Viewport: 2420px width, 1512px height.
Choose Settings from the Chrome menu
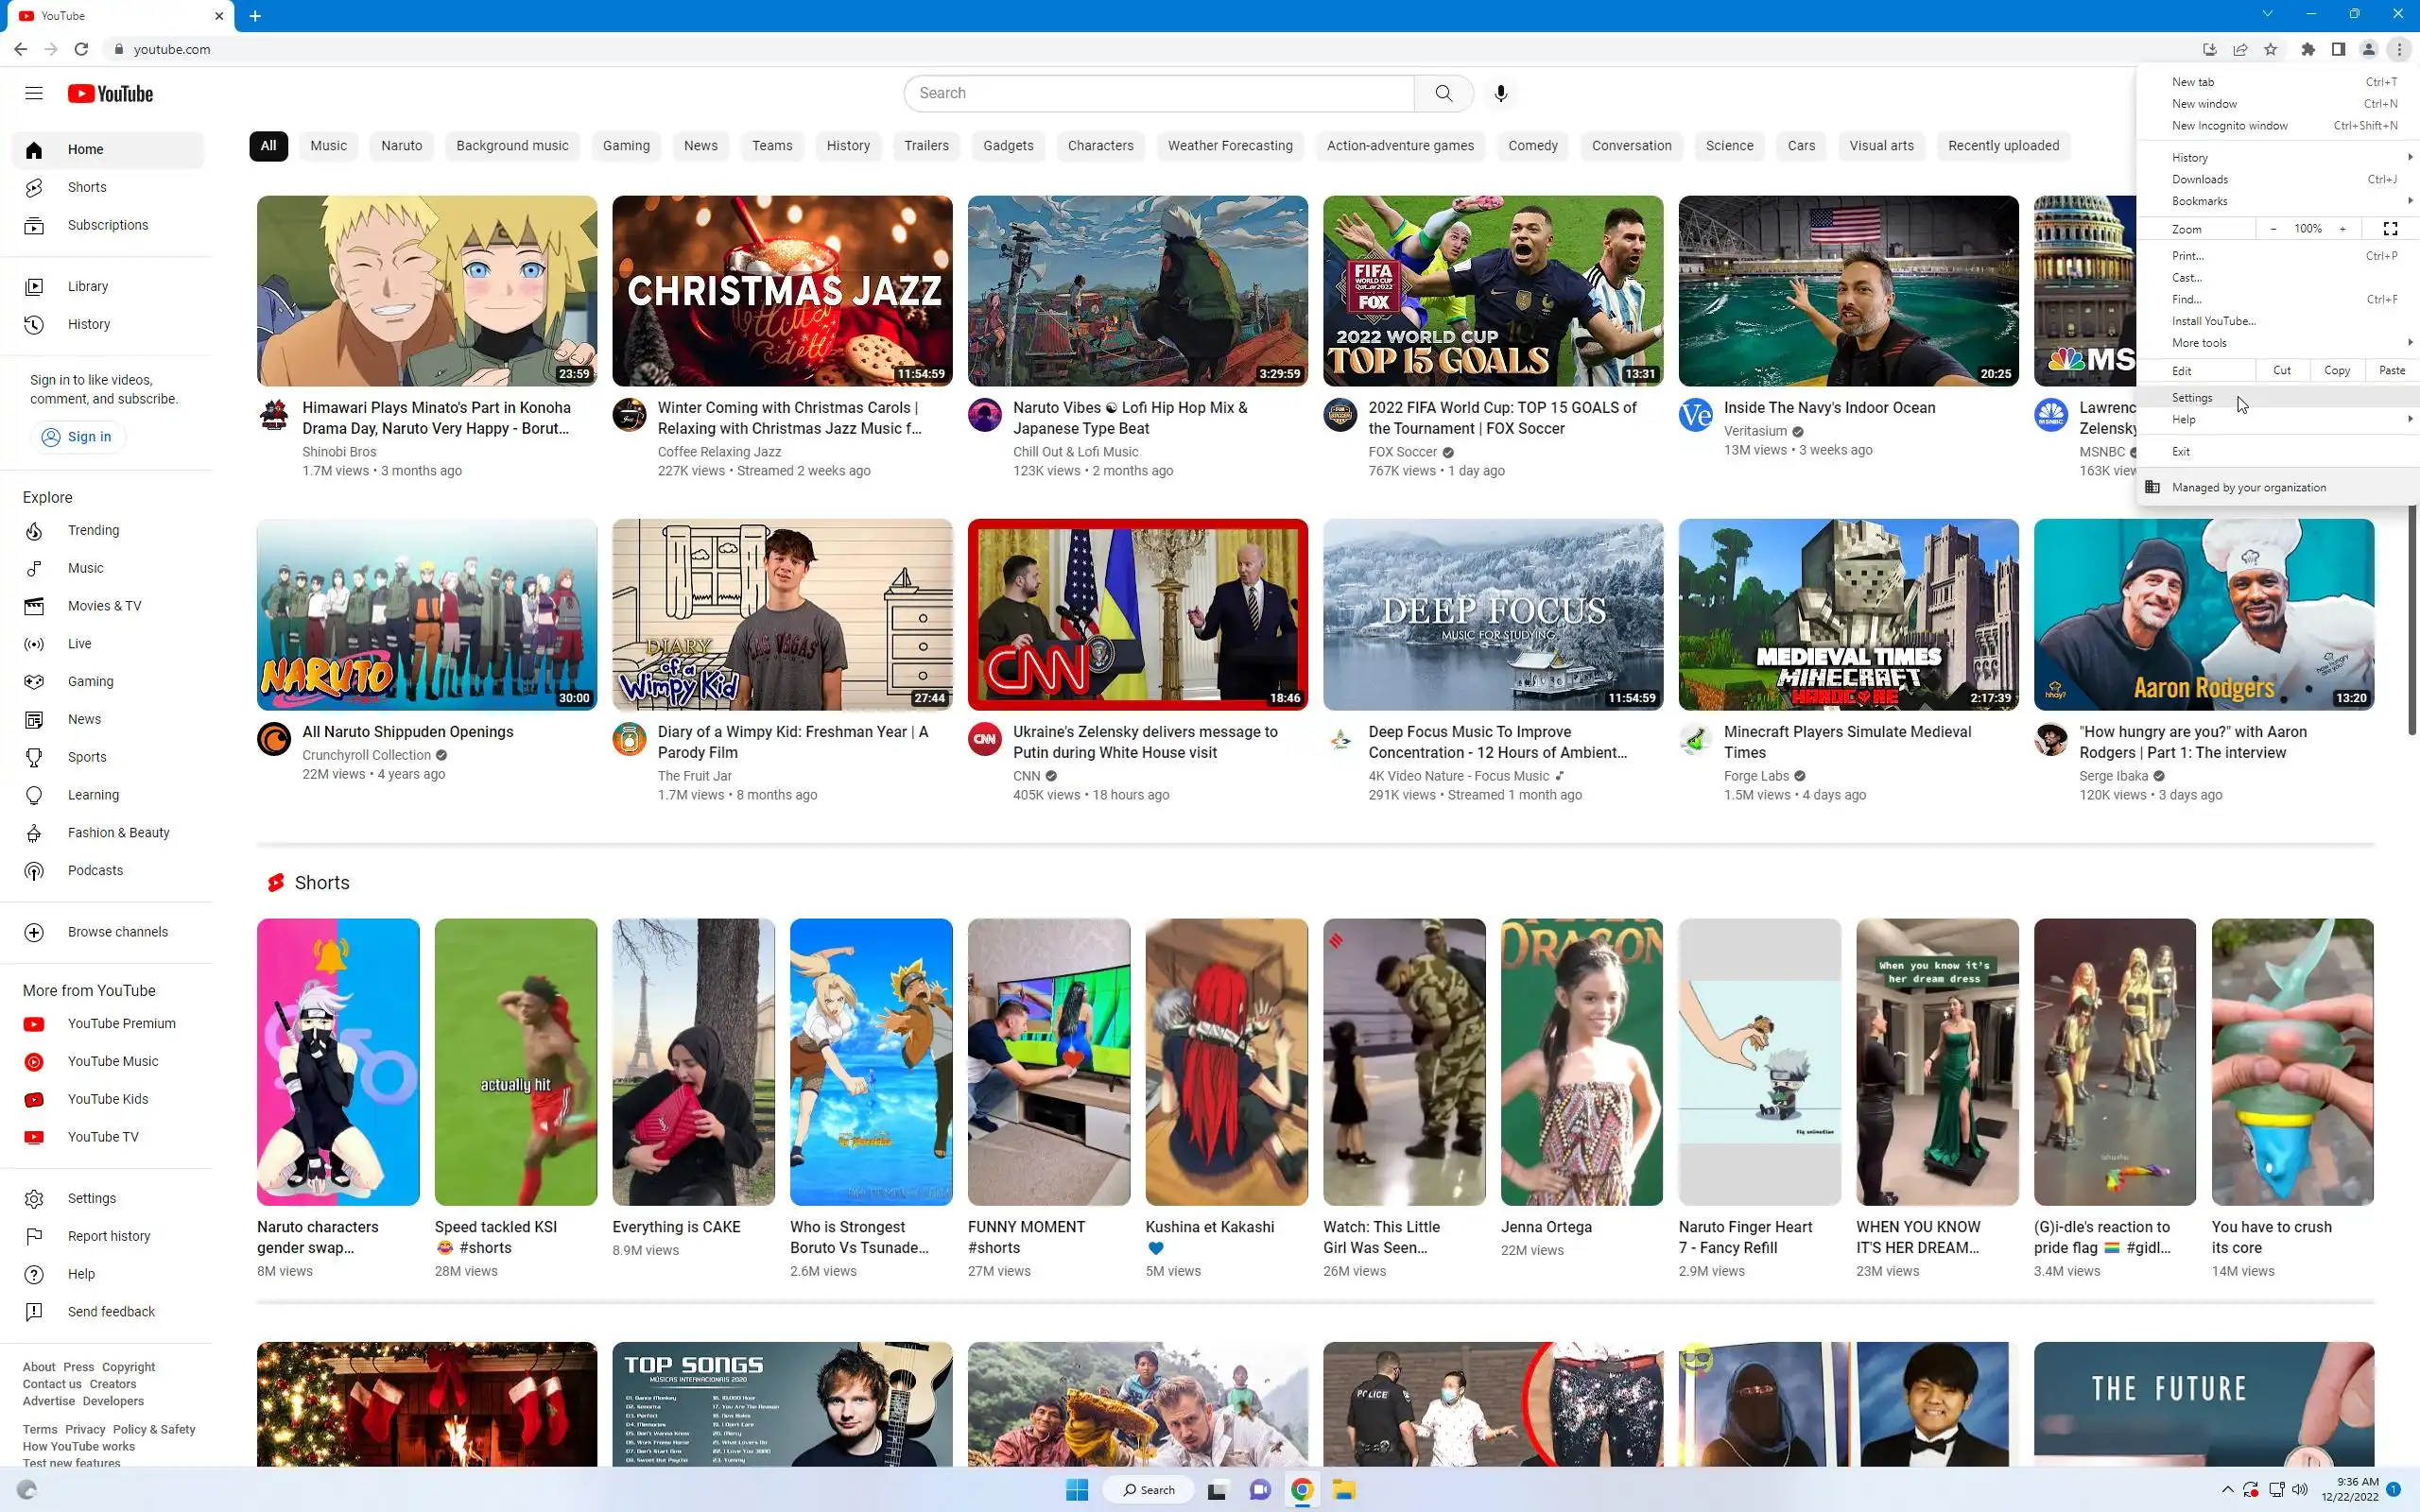tap(2192, 398)
